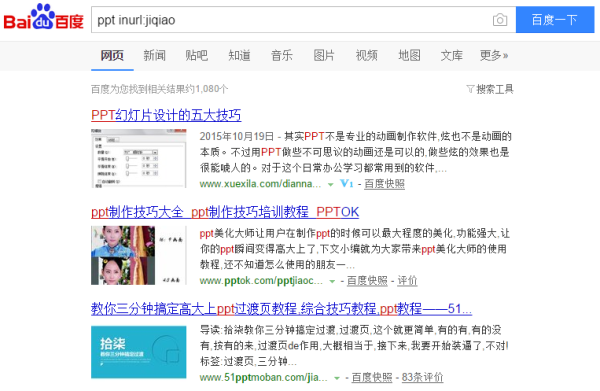The height and width of the screenshot is (391, 600).
Task: Click the V1 verification badge icon
Action: [x=347, y=184]
